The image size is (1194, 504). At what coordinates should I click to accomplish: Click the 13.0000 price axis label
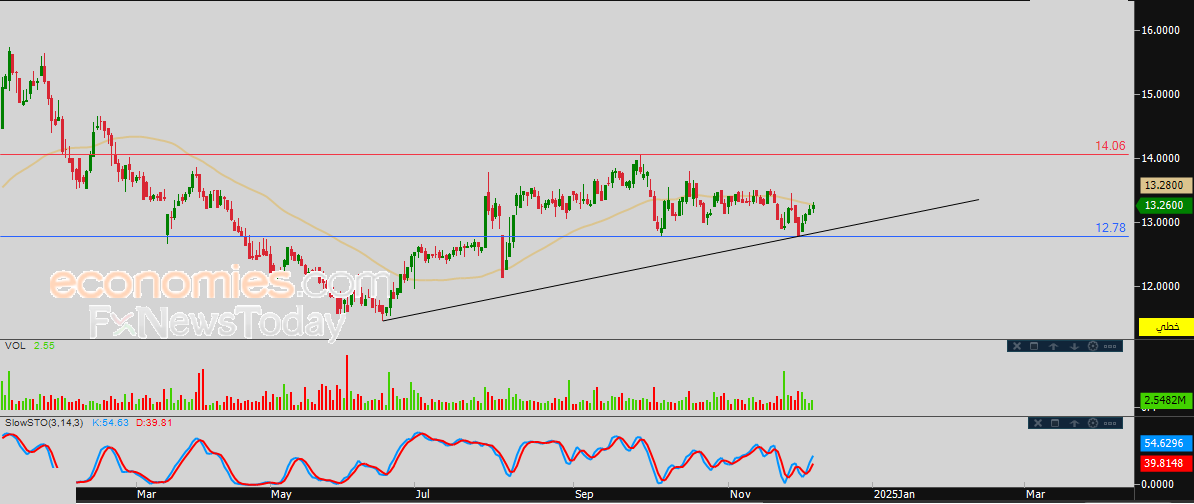(x=1160, y=222)
